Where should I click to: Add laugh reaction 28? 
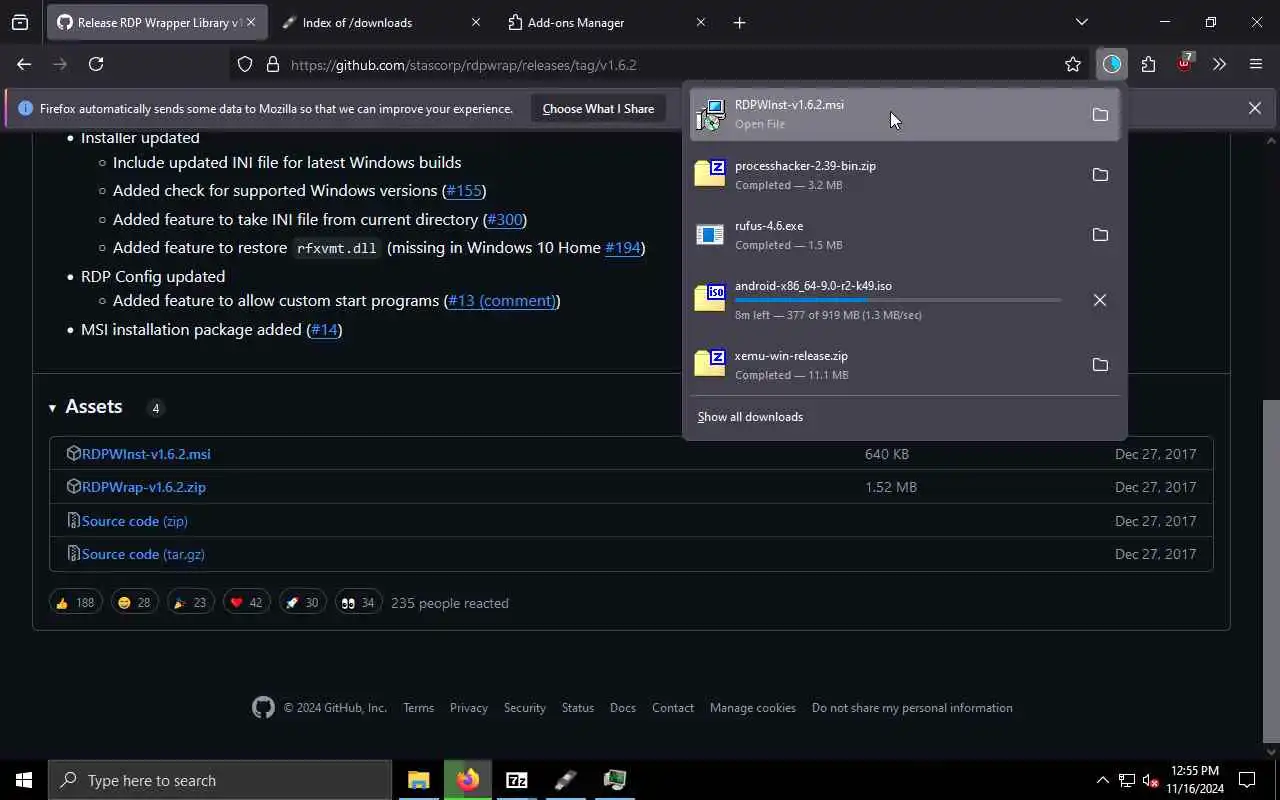(x=134, y=602)
